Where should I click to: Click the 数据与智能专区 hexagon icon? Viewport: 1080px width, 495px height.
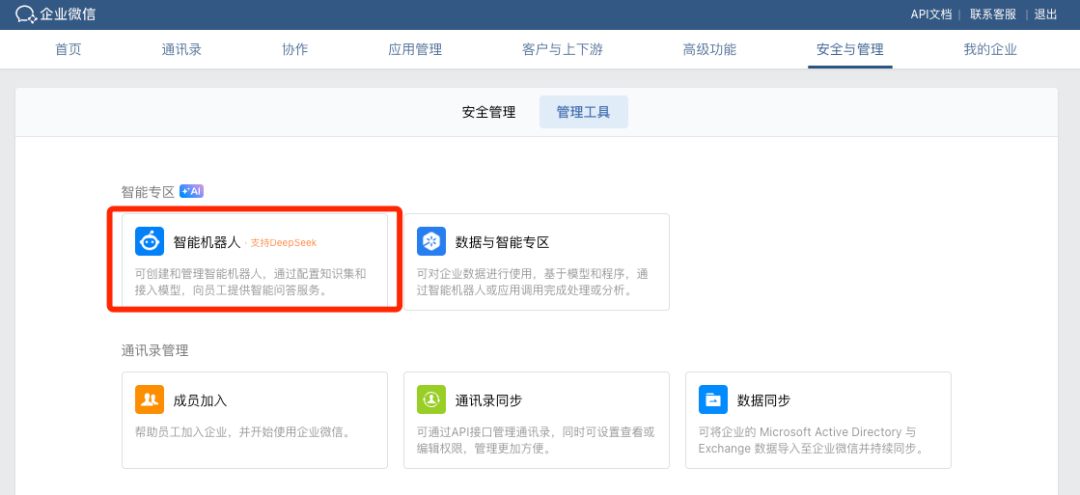(431, 242)
